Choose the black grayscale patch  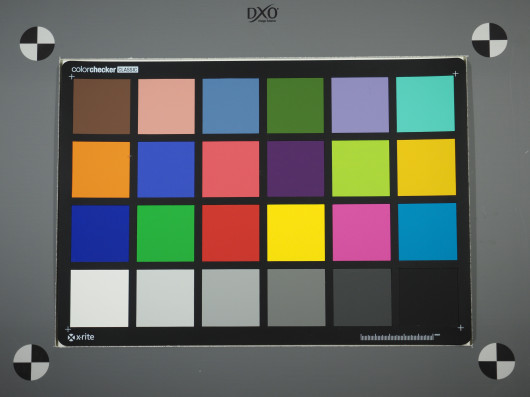[x=428, y=297]
